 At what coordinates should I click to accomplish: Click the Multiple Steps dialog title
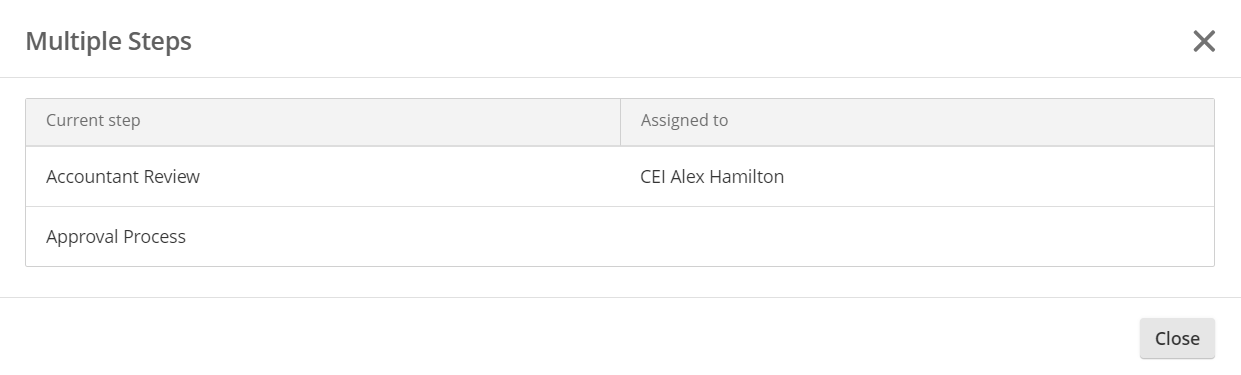tap(108, 41)
